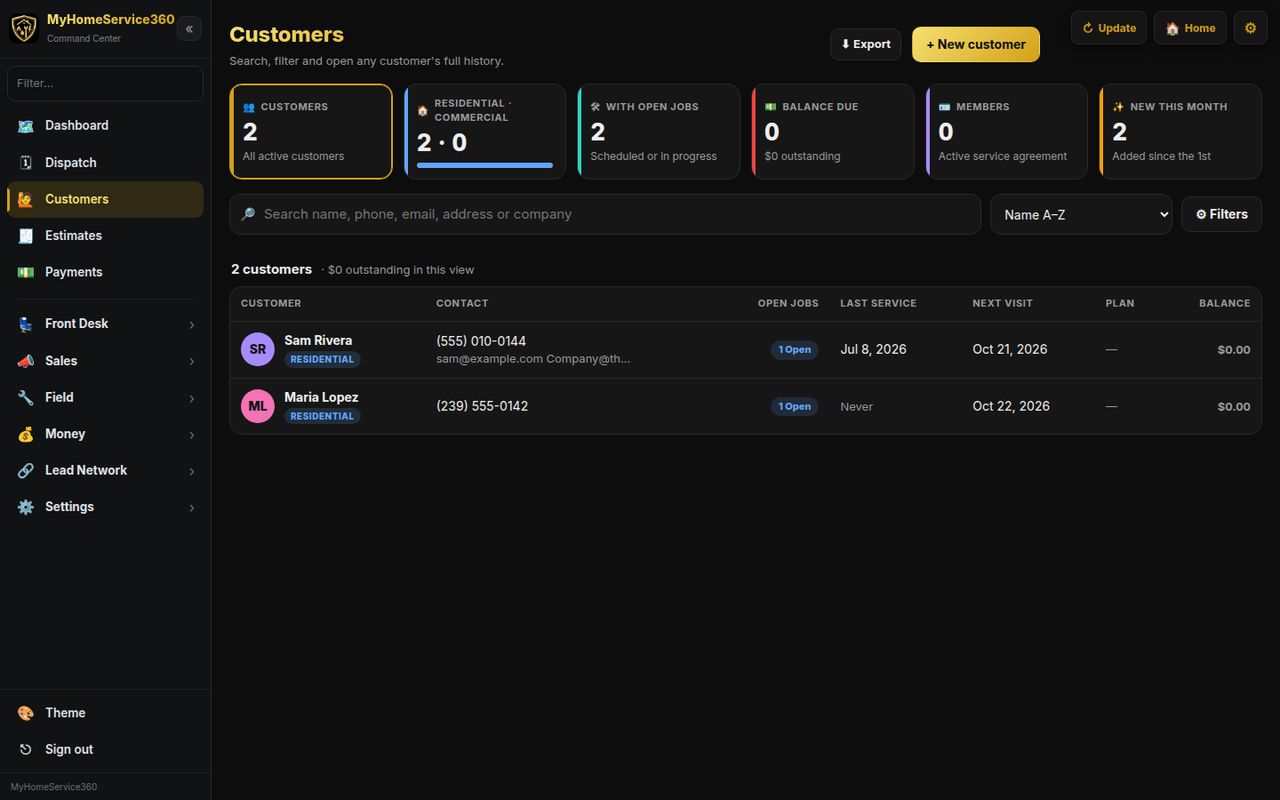
Task: Open the Customers page from the sidebar
Action: click(x=105, y=199)
